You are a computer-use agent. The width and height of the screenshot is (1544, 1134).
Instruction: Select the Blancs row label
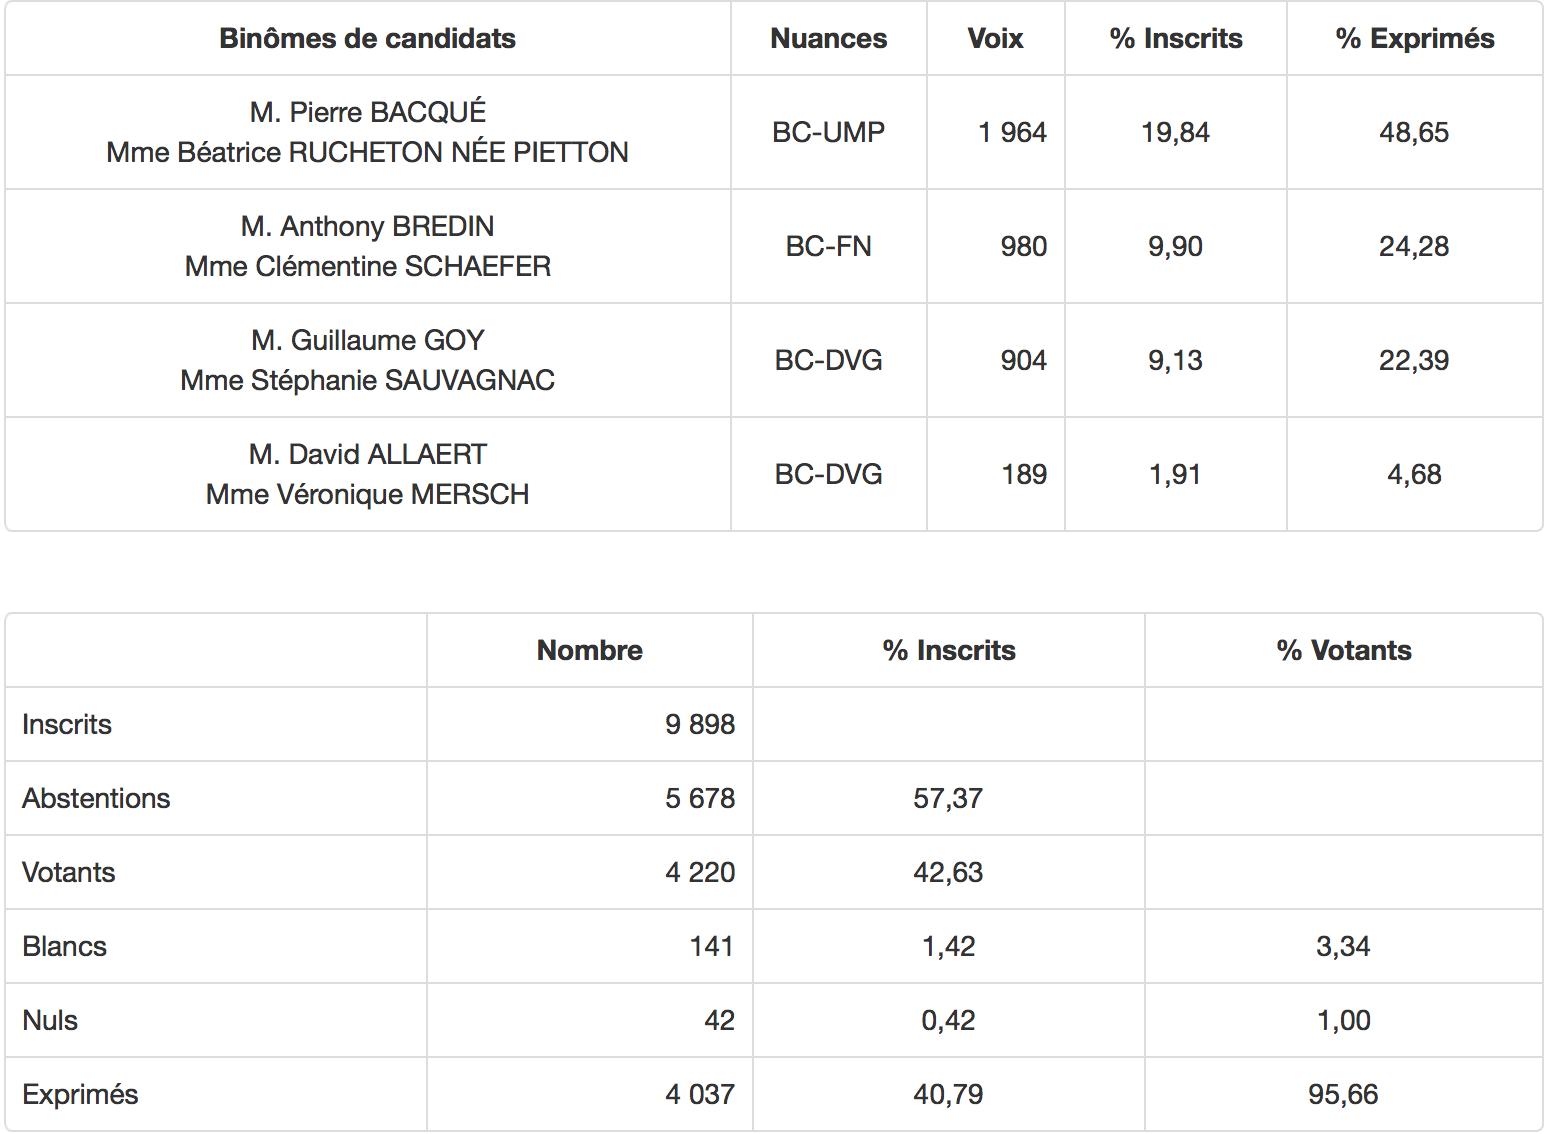(x=64, y=946)
